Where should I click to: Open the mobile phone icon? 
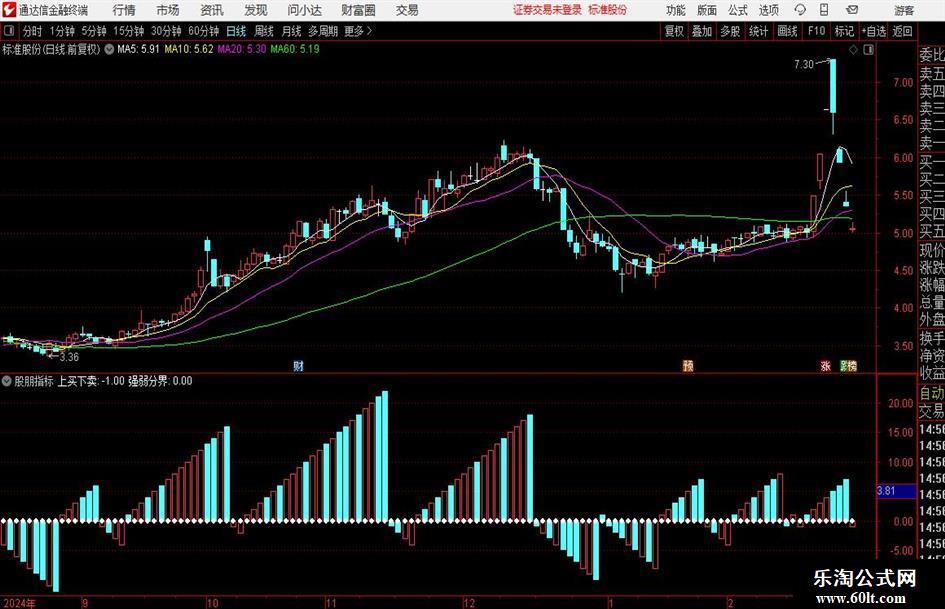[824, 10]
